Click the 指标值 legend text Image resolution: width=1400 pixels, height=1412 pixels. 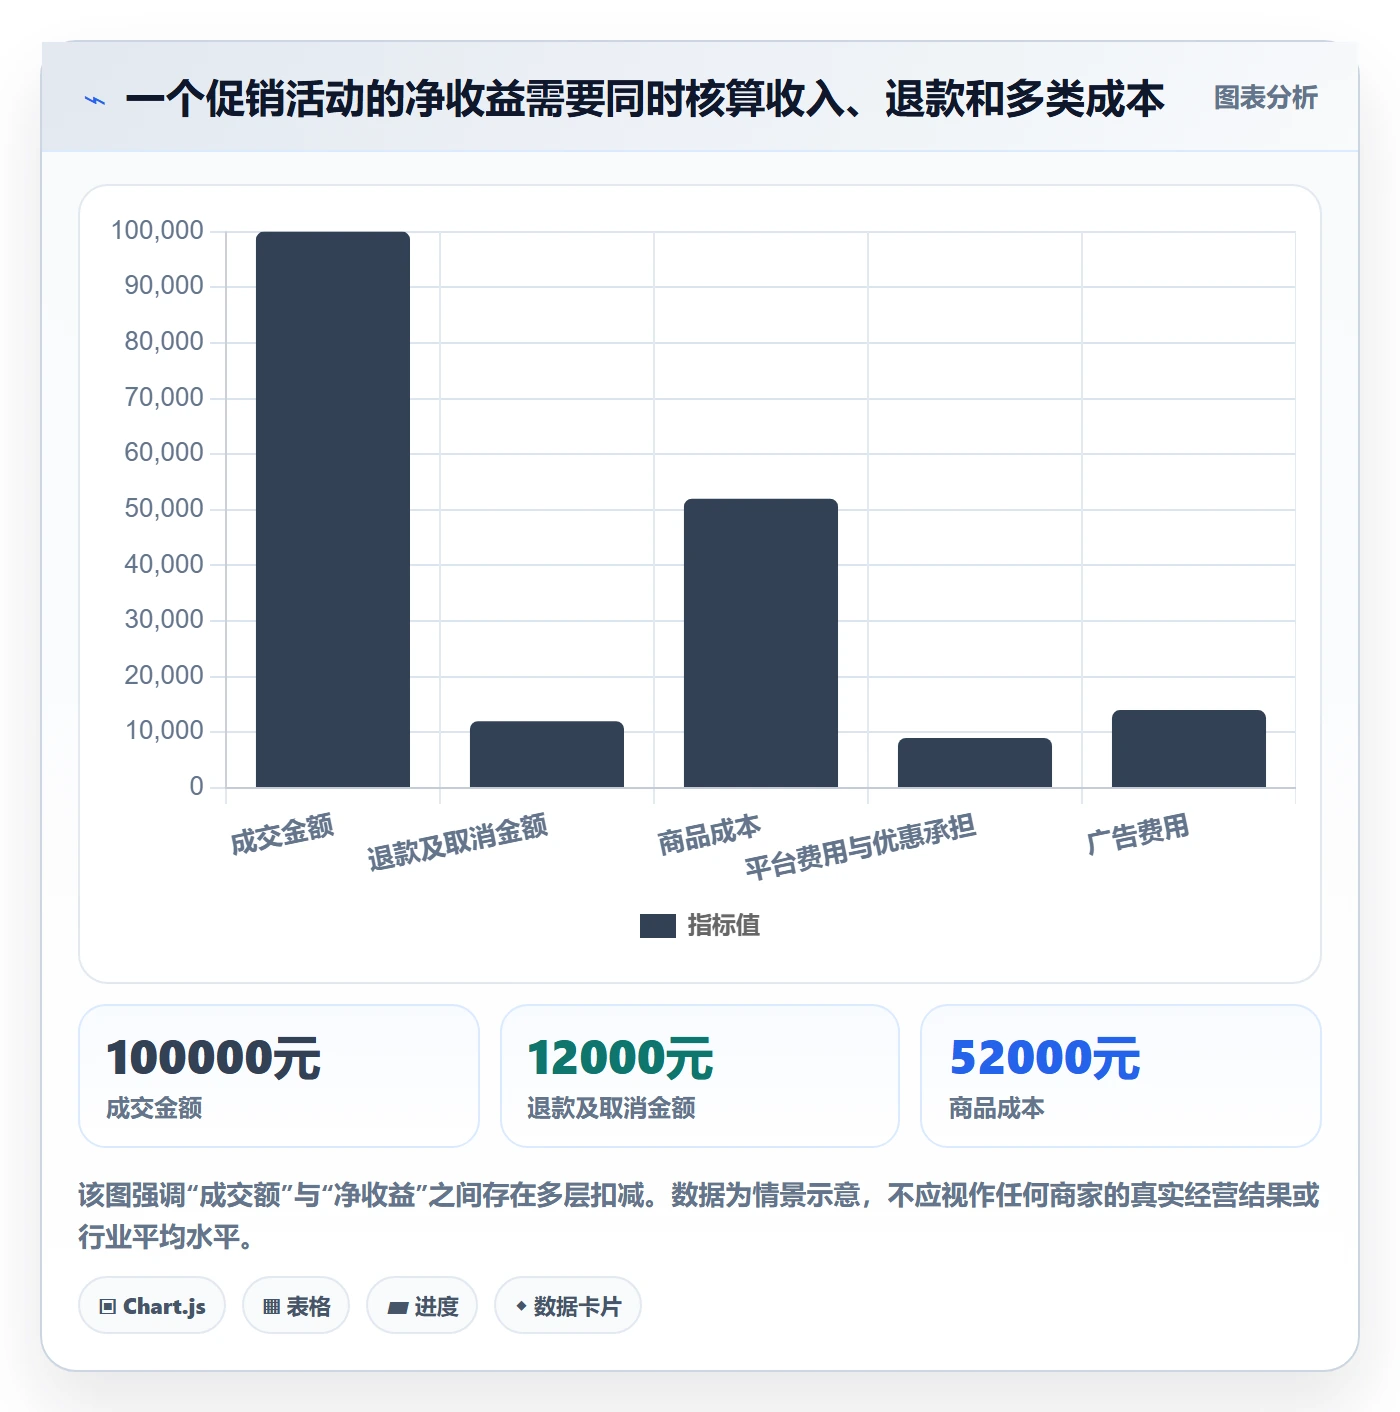(x=724, y=926)
